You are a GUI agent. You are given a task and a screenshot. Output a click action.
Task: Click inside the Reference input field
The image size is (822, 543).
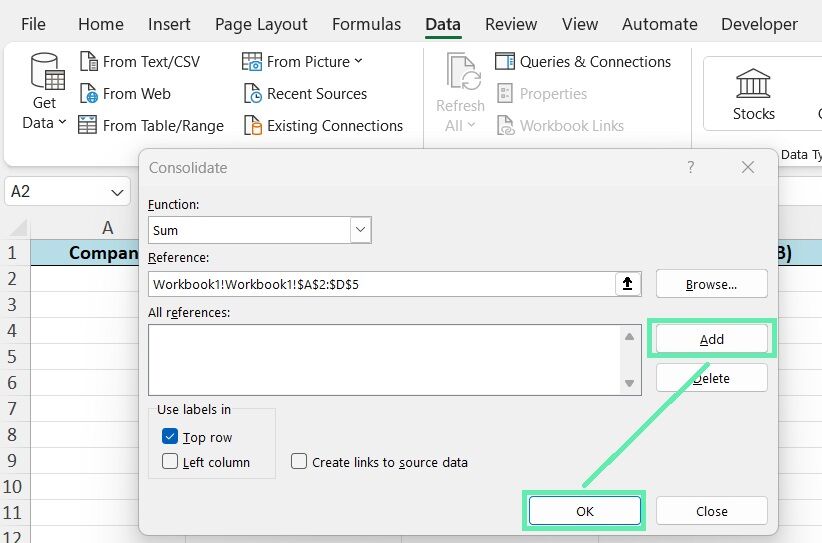point(382,284)
